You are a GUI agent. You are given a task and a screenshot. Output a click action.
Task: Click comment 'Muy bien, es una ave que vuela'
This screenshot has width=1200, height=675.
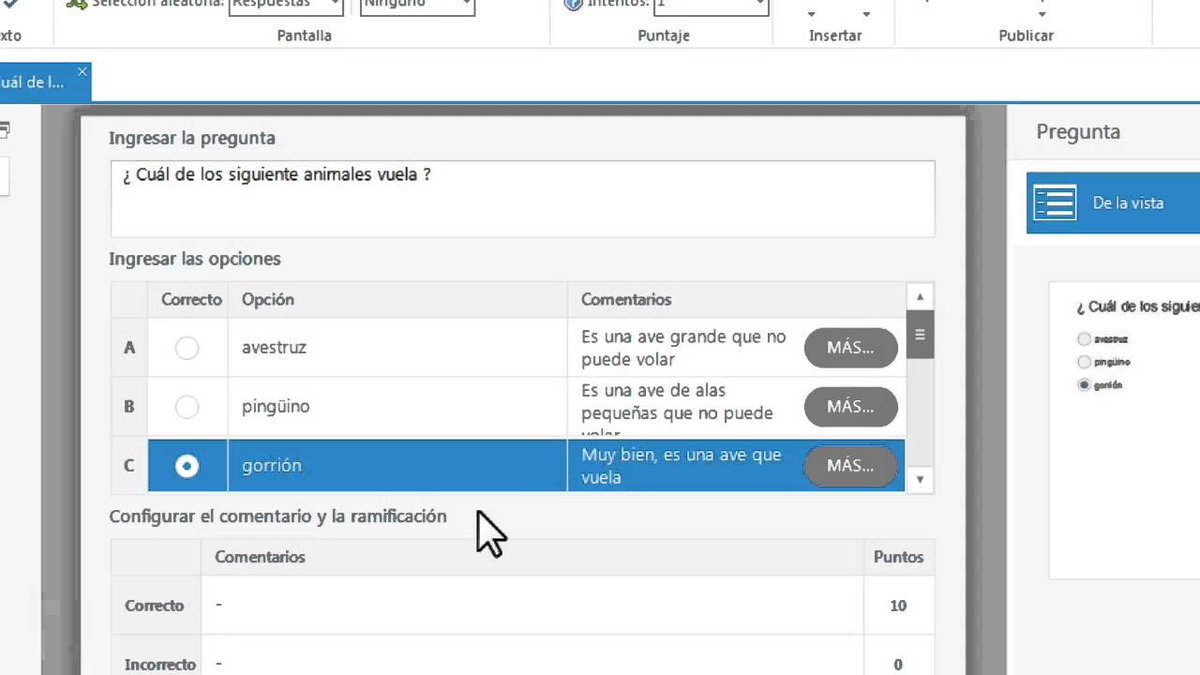pyautogui.click(x=681, y=466)
